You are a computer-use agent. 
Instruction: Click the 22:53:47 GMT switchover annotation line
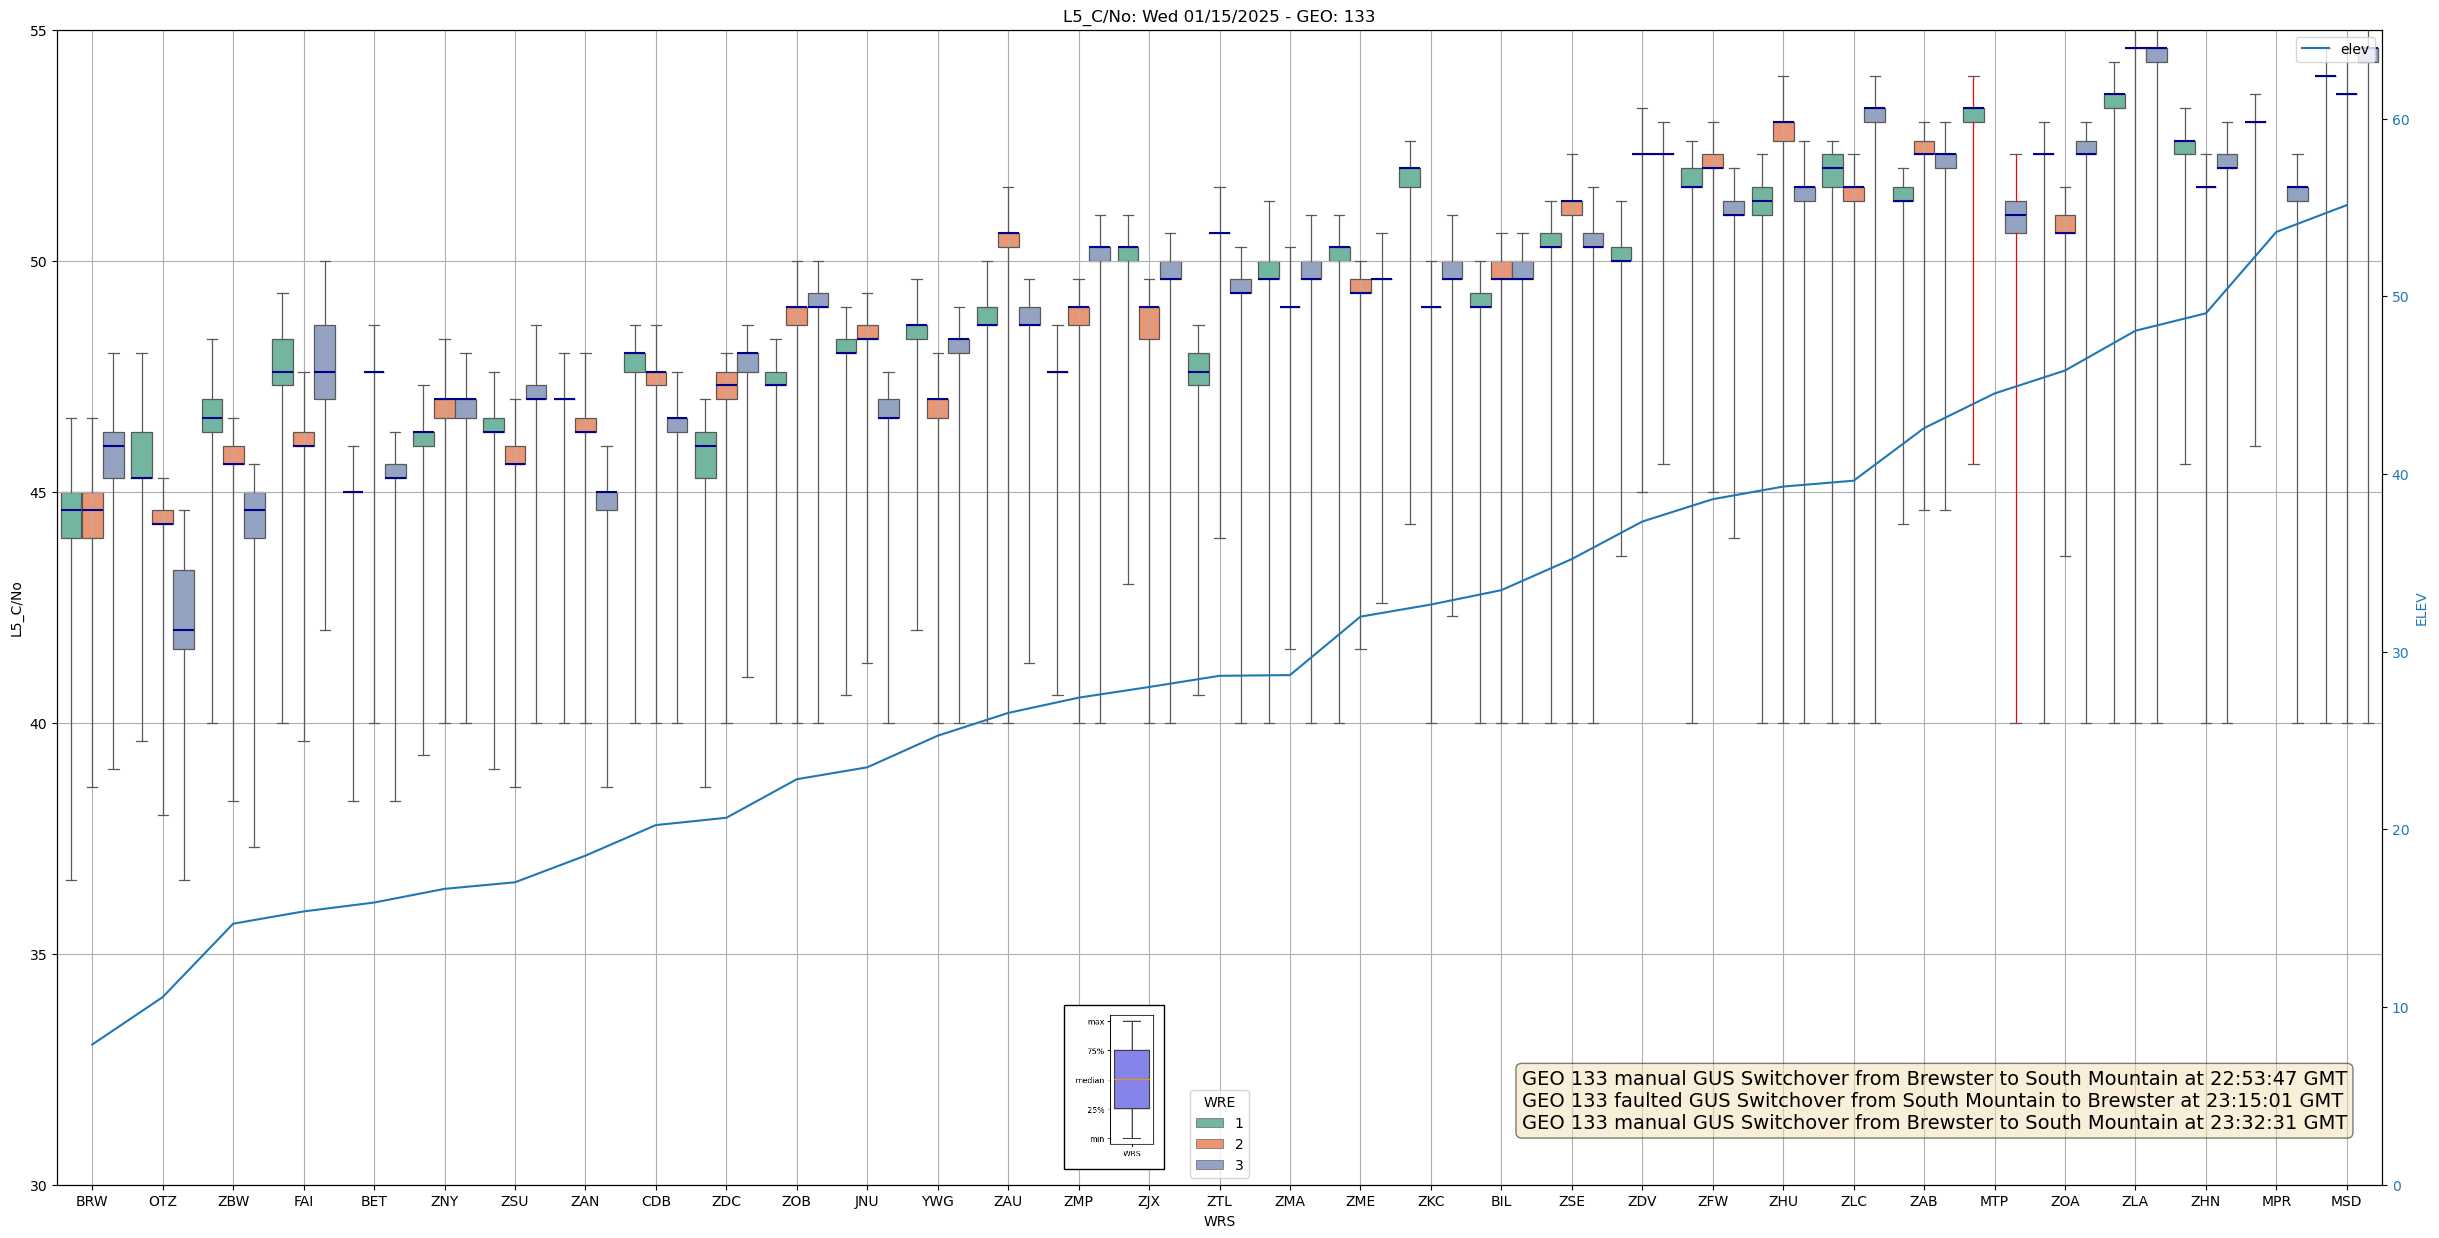point(1932,1078)
